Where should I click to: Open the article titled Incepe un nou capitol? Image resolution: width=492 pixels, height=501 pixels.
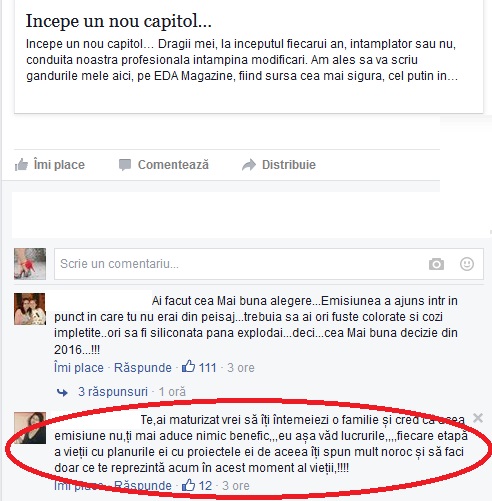tap(119, 21)
